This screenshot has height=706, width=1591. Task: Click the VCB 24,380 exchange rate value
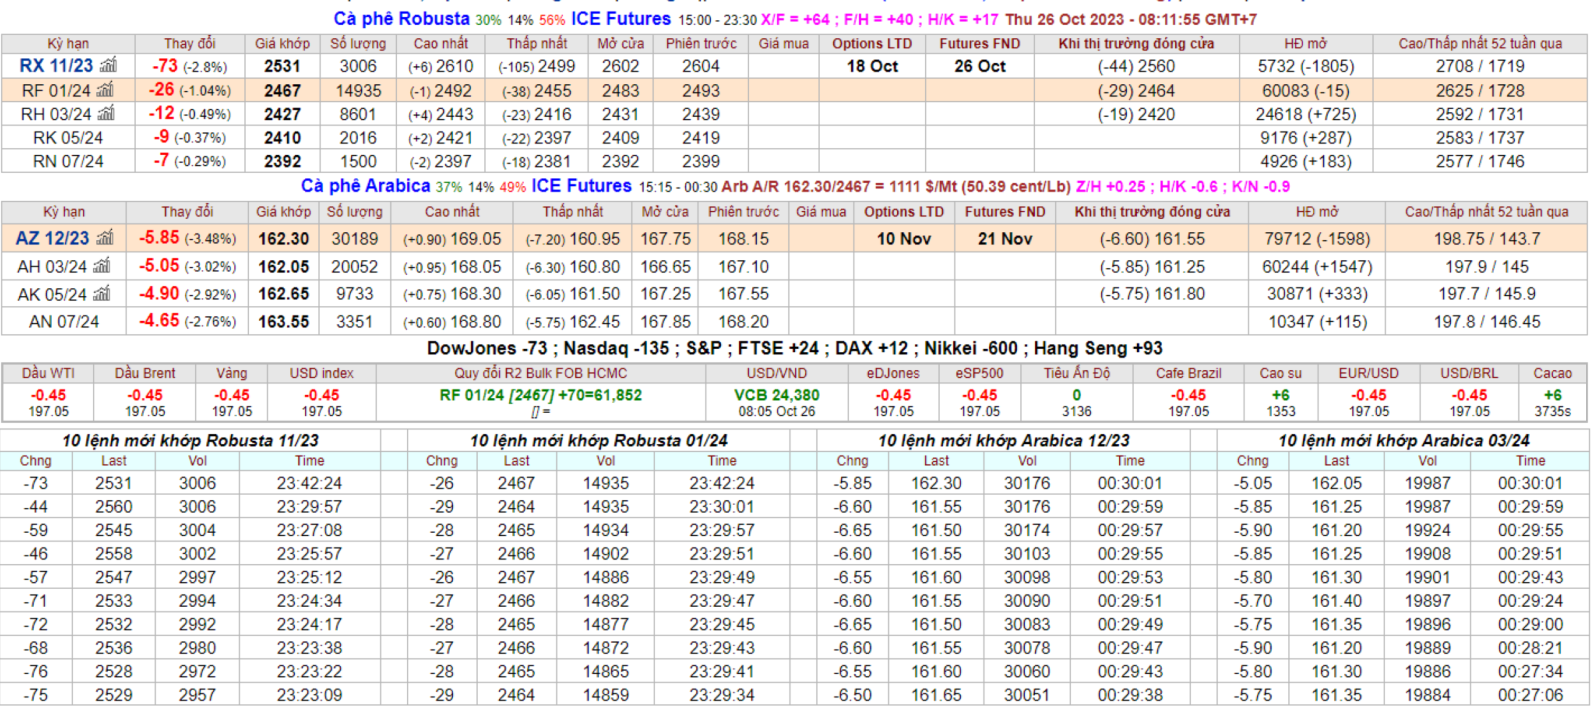776,395
